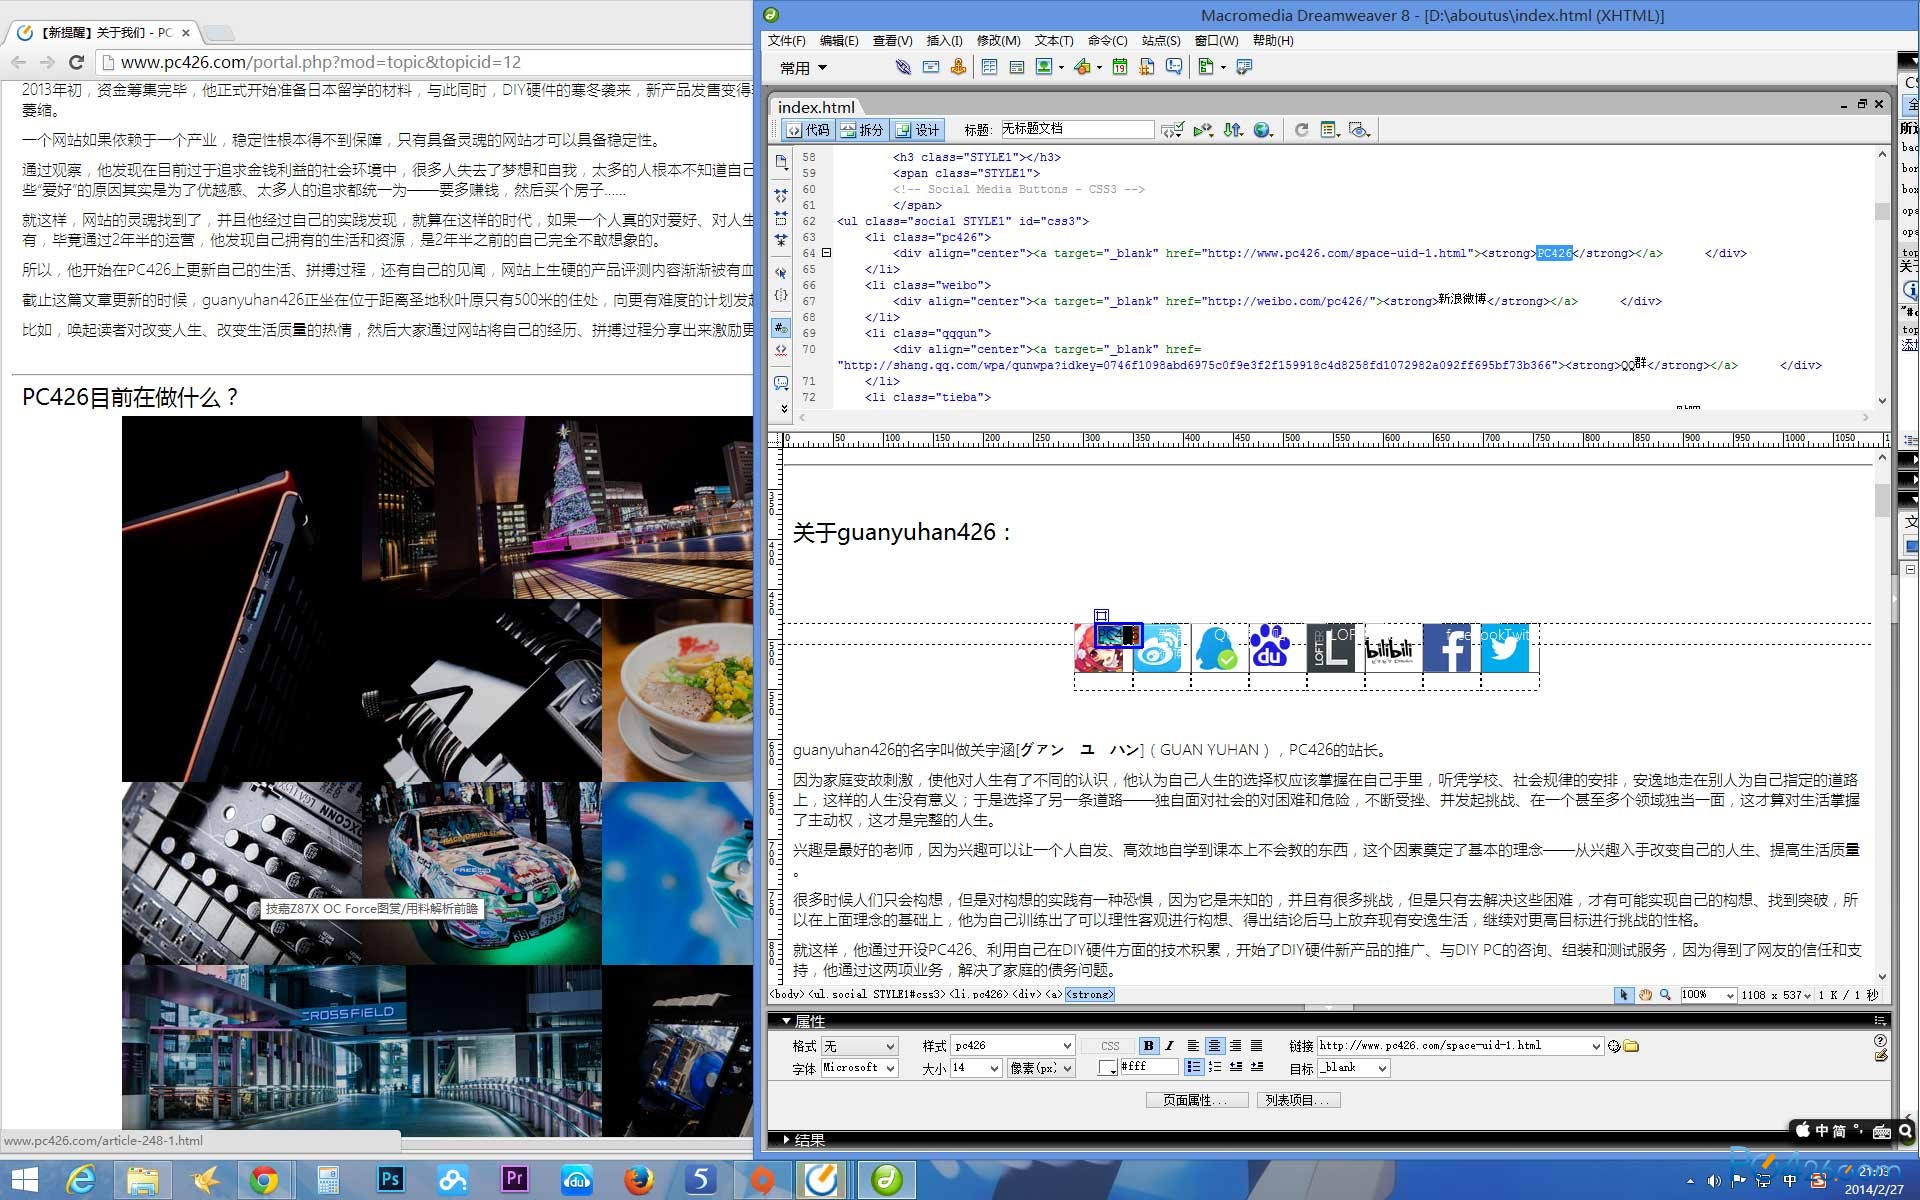Viewport: 1920px width, 1200px height.
Task: Open the 编辑(E) menu
Action: coord(839,41)
